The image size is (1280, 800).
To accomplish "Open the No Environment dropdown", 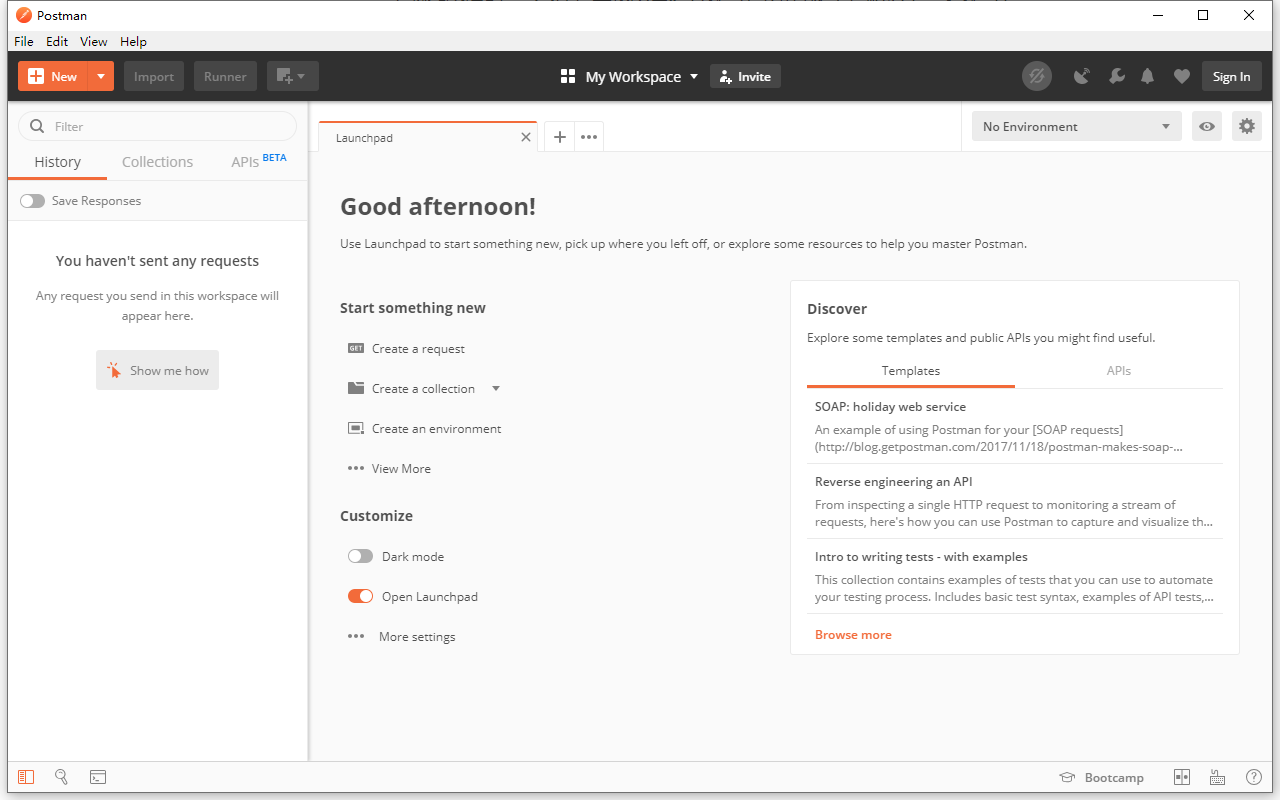I will (x=1076, y=126).
